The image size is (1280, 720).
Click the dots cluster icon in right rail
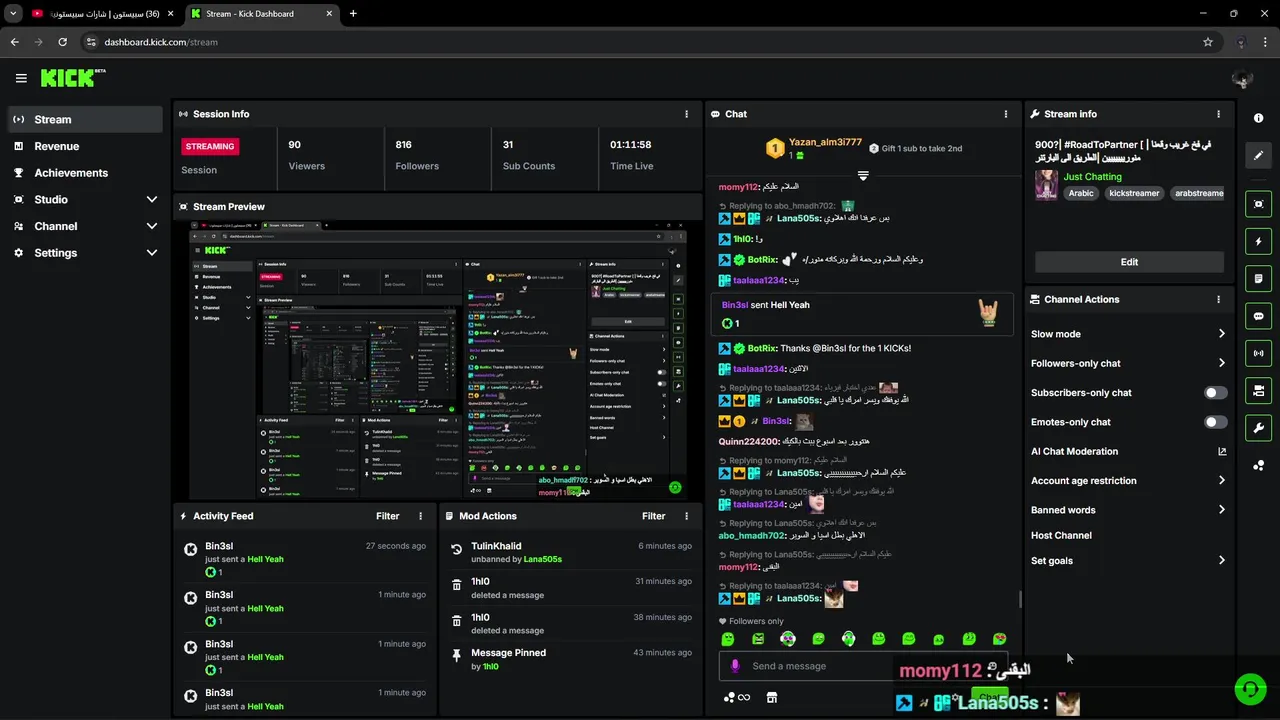pyautogui.click(x=1258, y=465)
